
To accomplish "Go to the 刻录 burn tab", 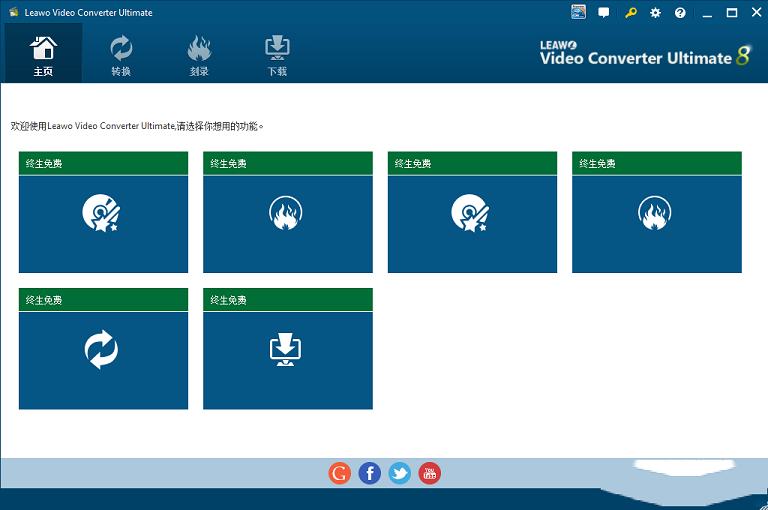I will pyautogui.click(x=199, y=53).
